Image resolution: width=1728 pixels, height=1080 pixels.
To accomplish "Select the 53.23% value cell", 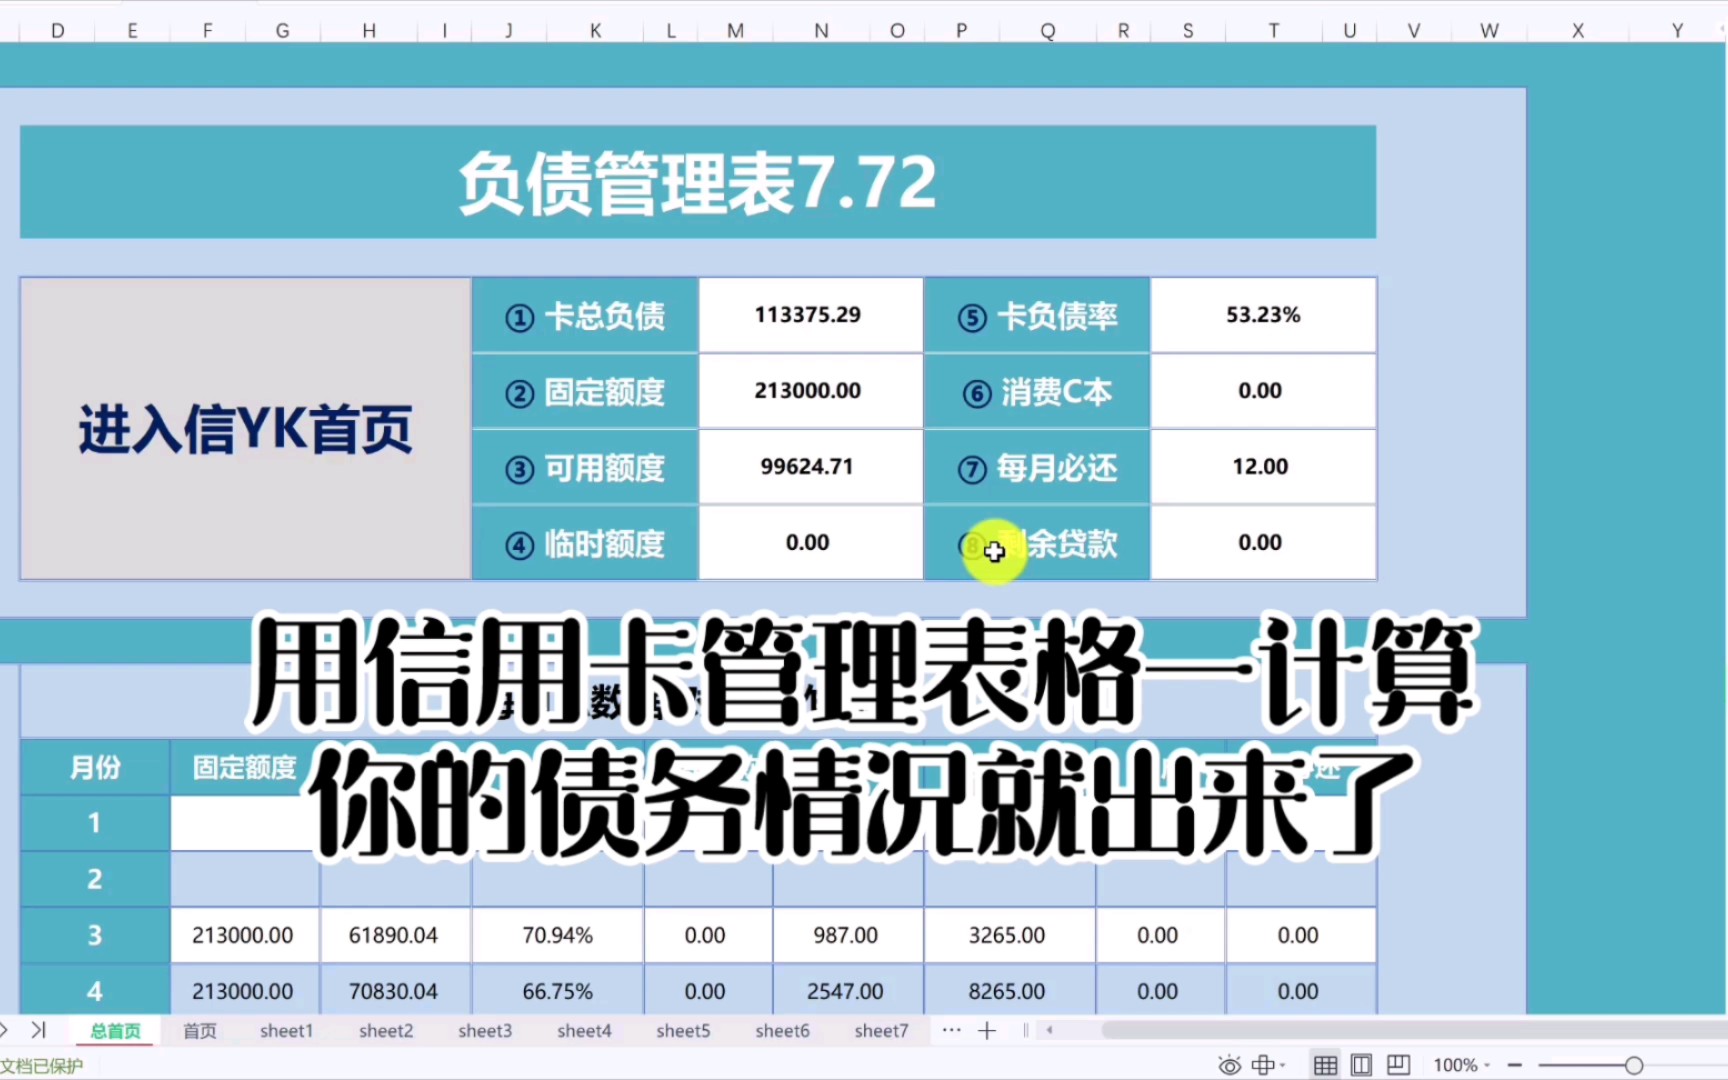I will 1263,316.
